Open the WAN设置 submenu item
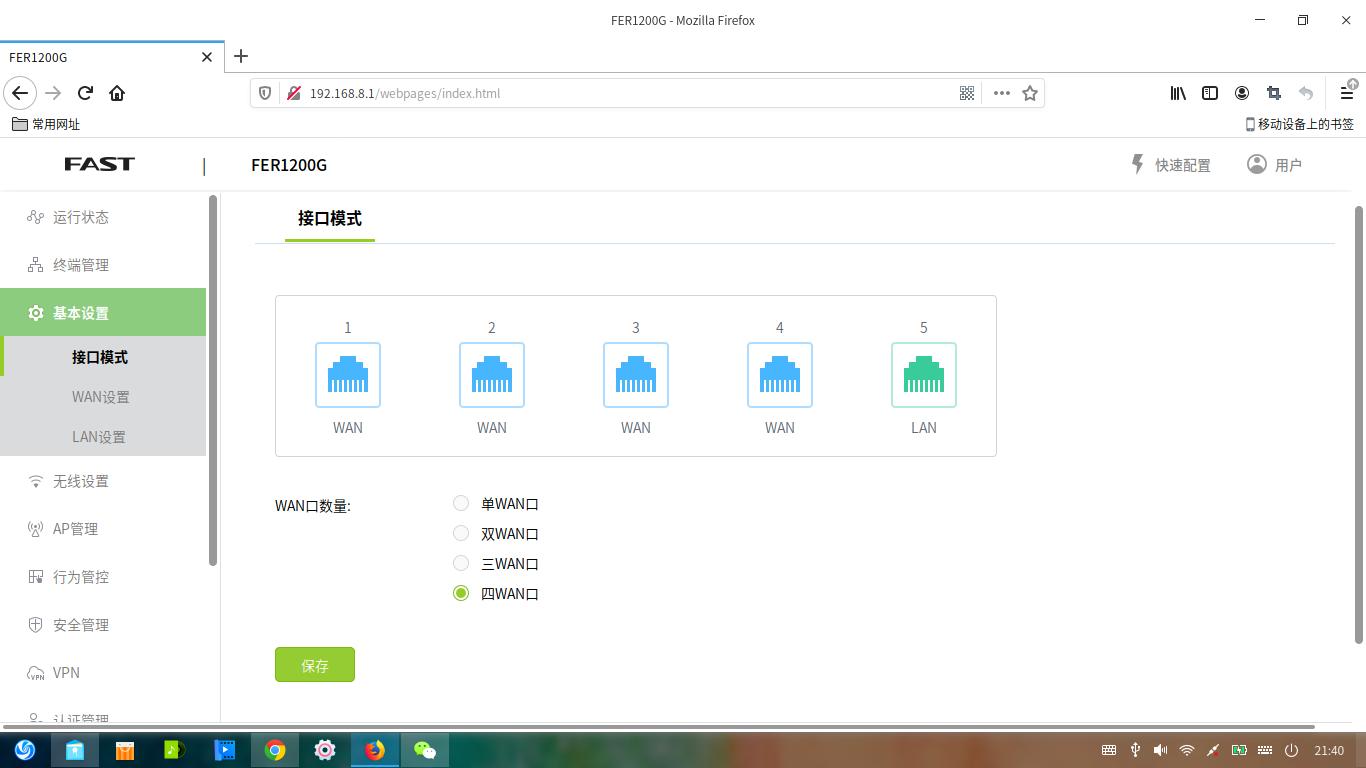 click(x=101, y=397)
